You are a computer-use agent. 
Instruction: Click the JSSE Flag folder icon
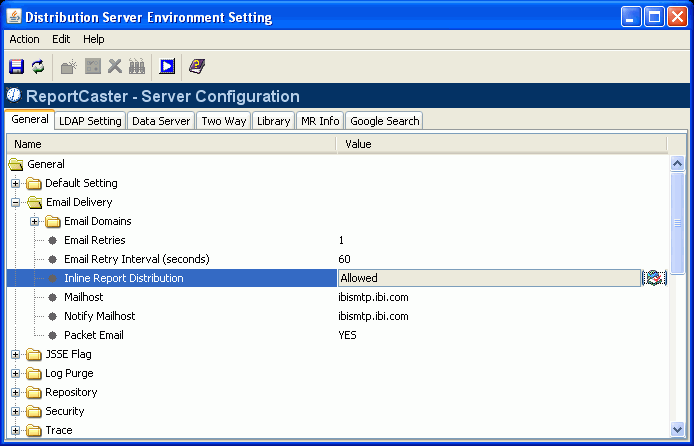(34, 354)
